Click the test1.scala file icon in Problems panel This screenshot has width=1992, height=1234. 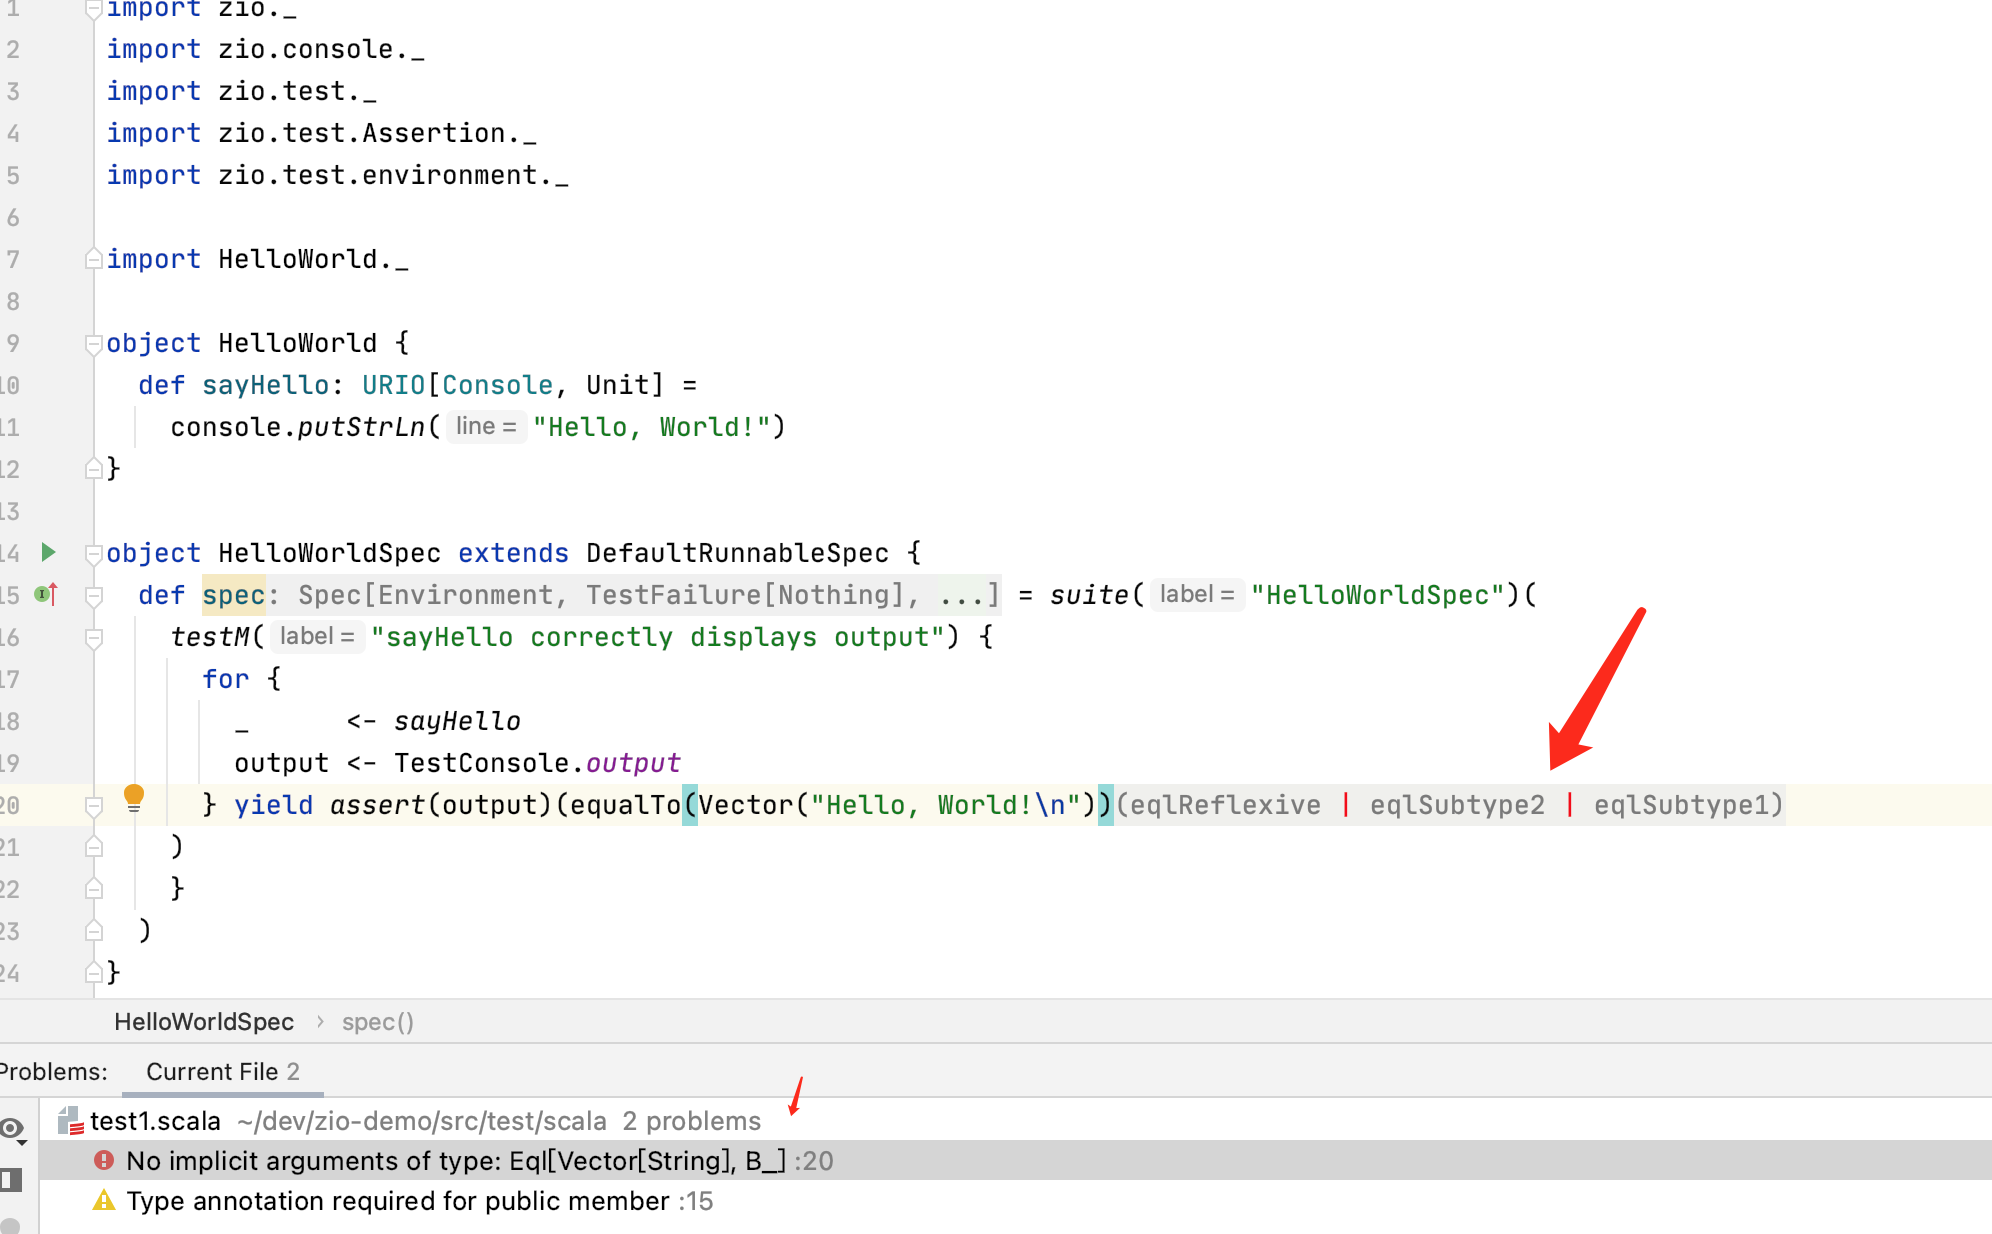click(70, 1120)
